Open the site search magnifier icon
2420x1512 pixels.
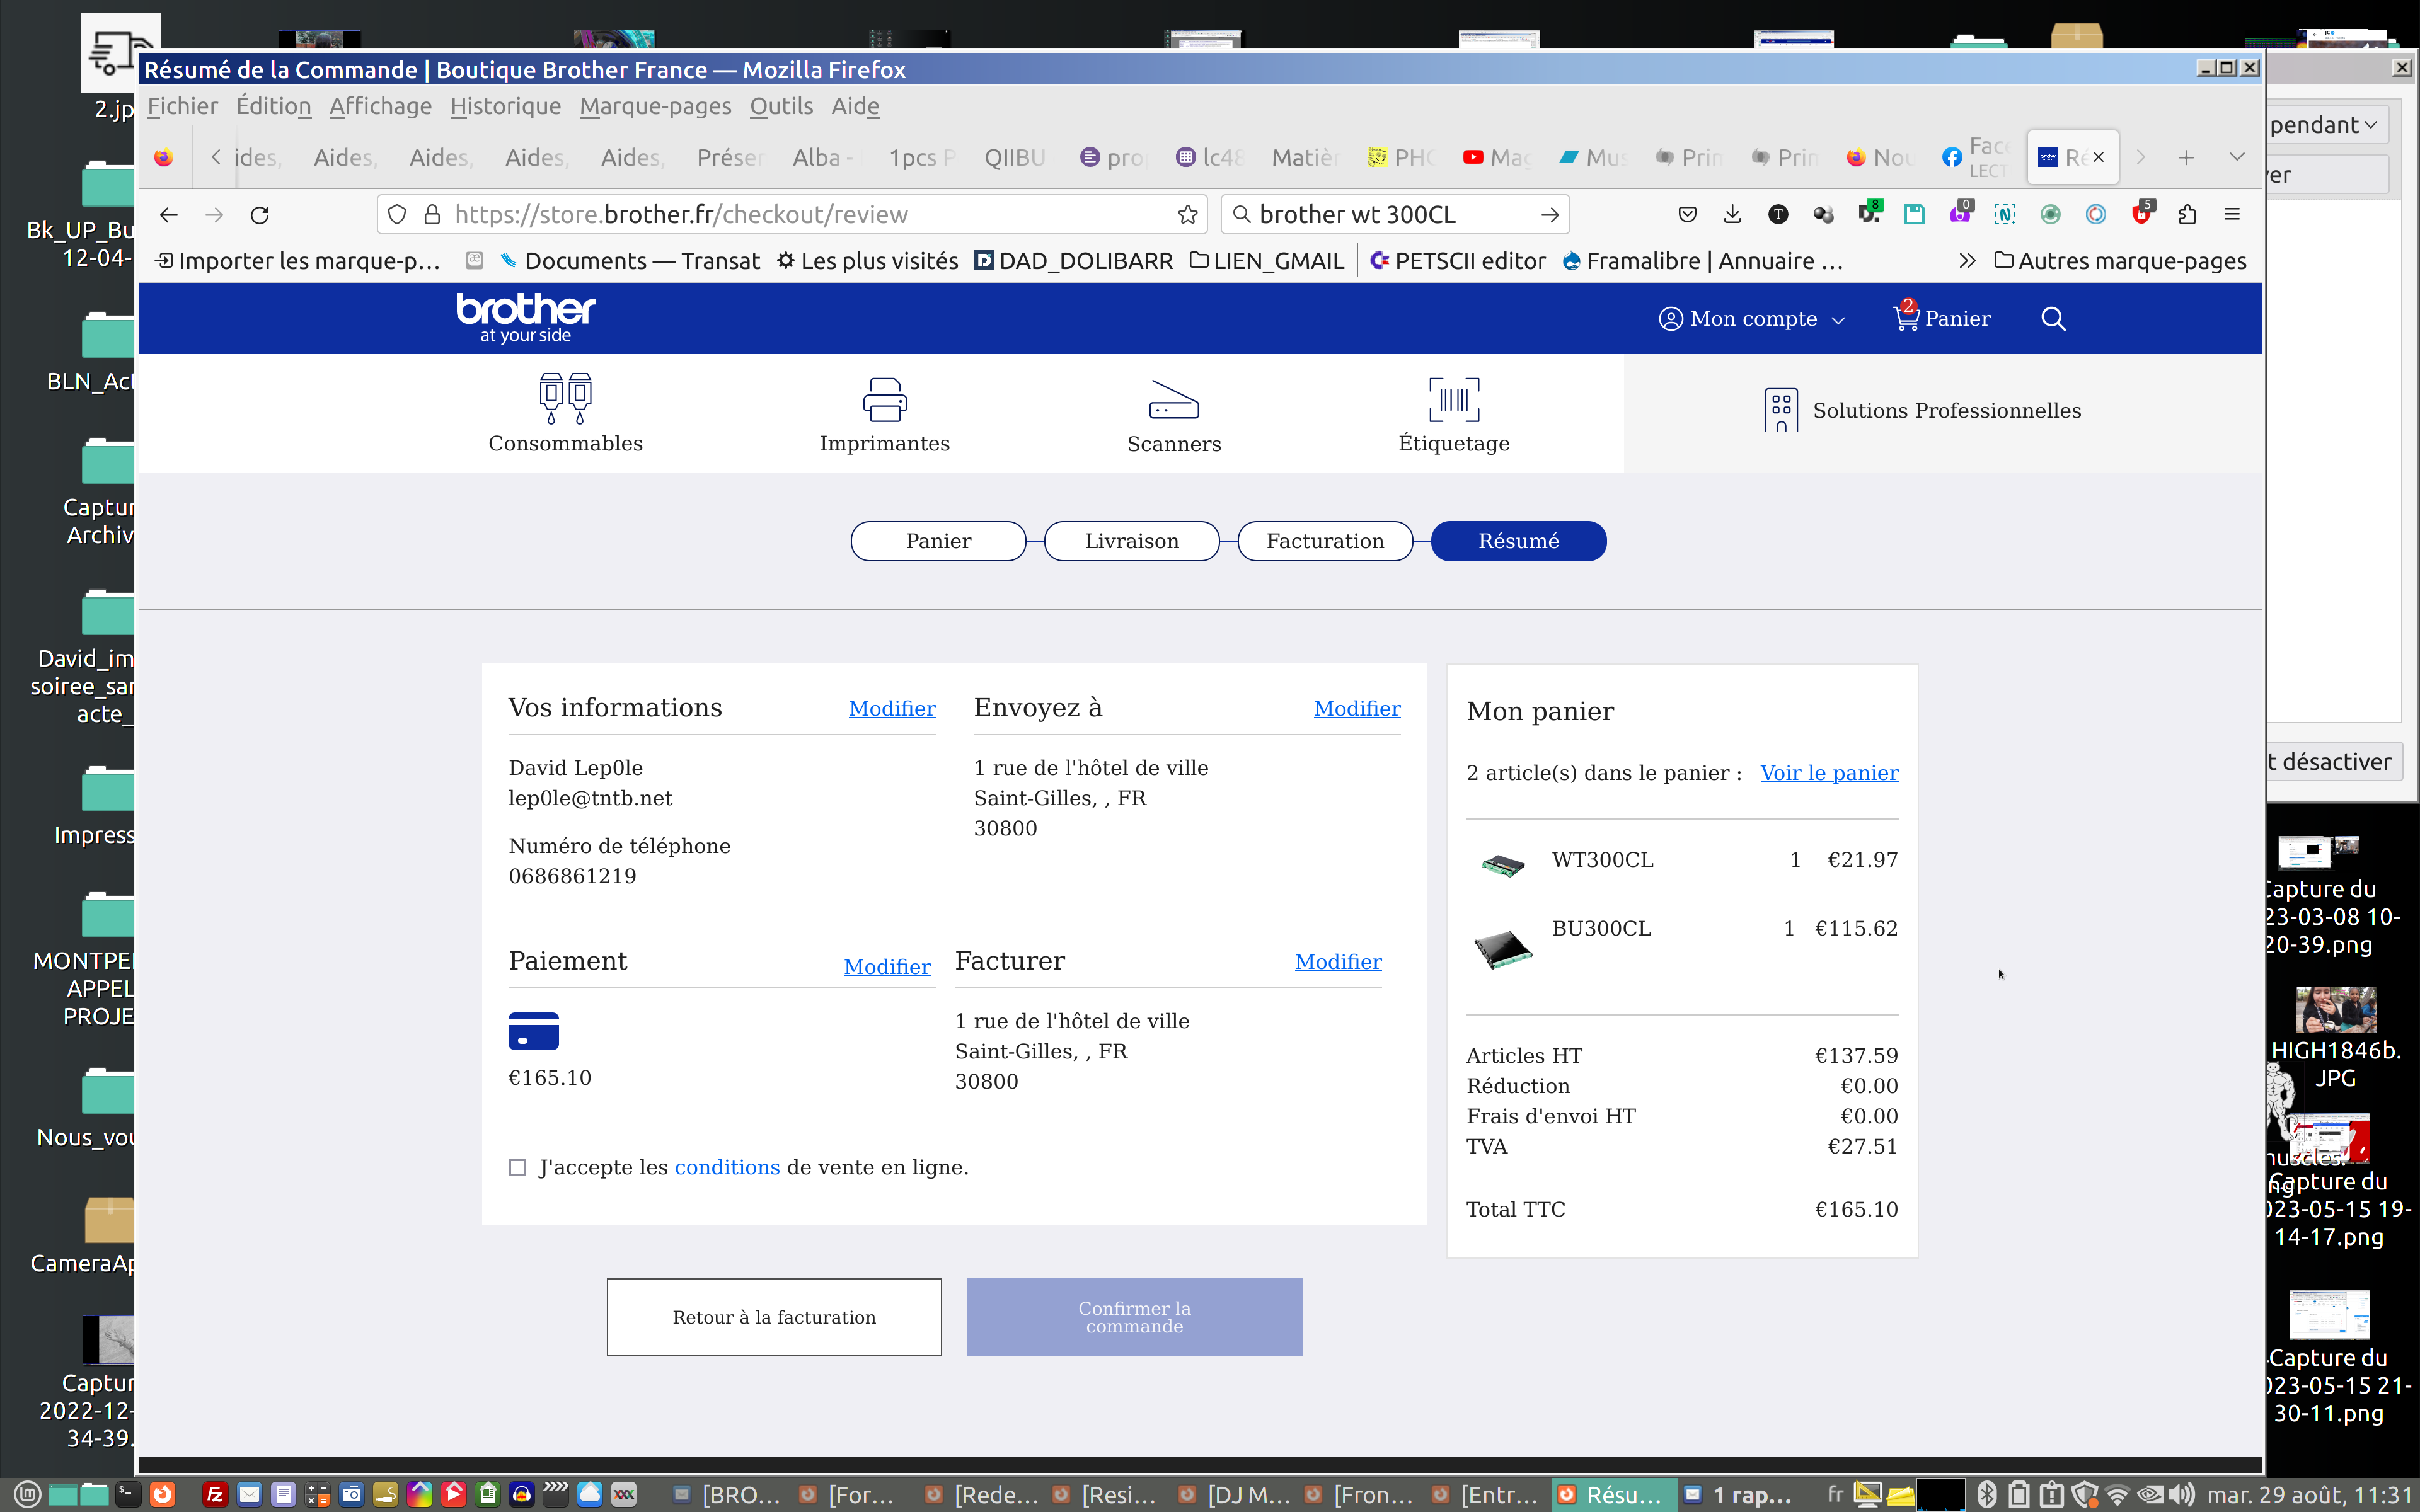click(2053, 318)
